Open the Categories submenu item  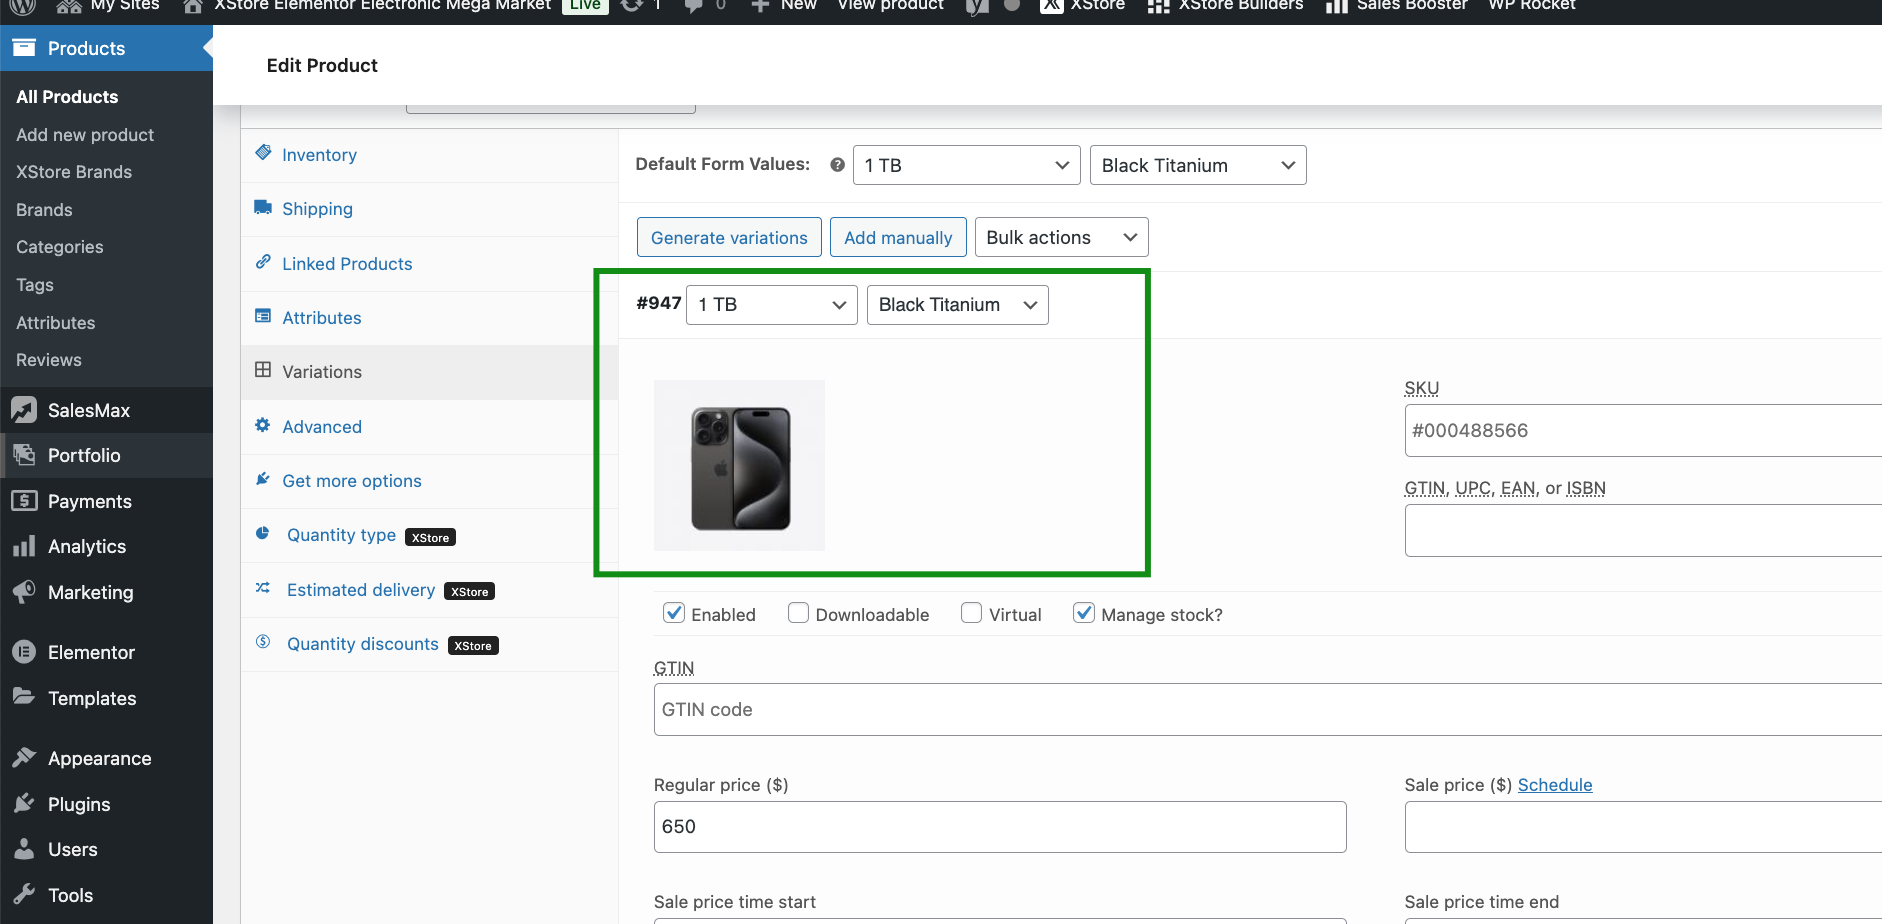tap(60, 247)
